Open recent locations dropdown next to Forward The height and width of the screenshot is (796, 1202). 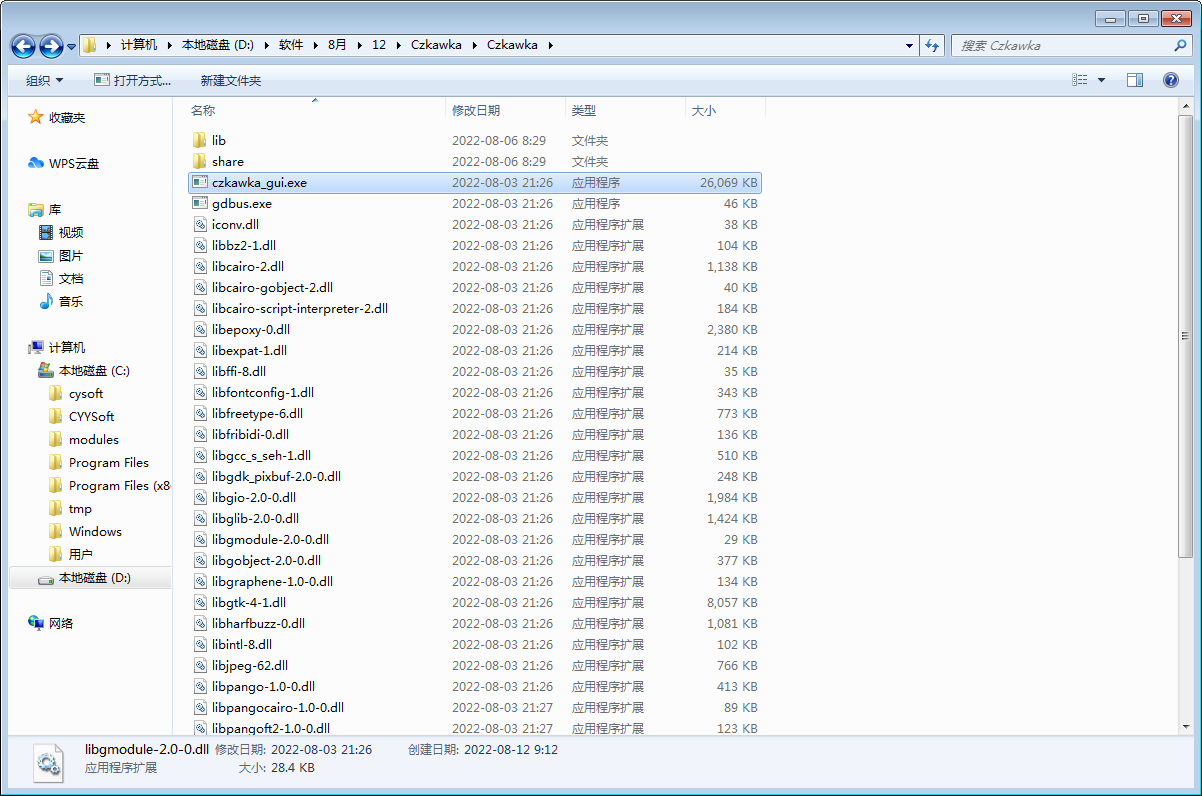click(72, 46)
